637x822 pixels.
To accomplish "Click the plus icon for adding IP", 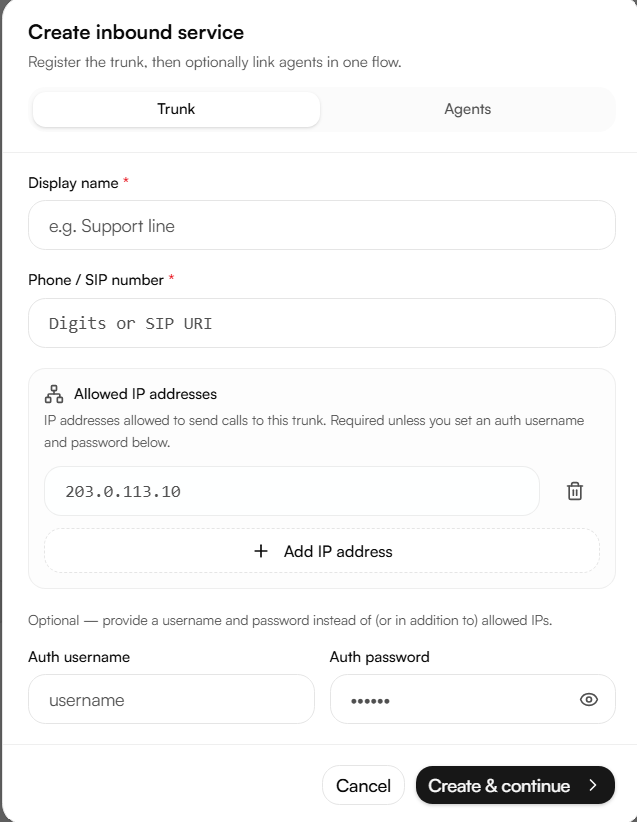I will tap(261, 551).
